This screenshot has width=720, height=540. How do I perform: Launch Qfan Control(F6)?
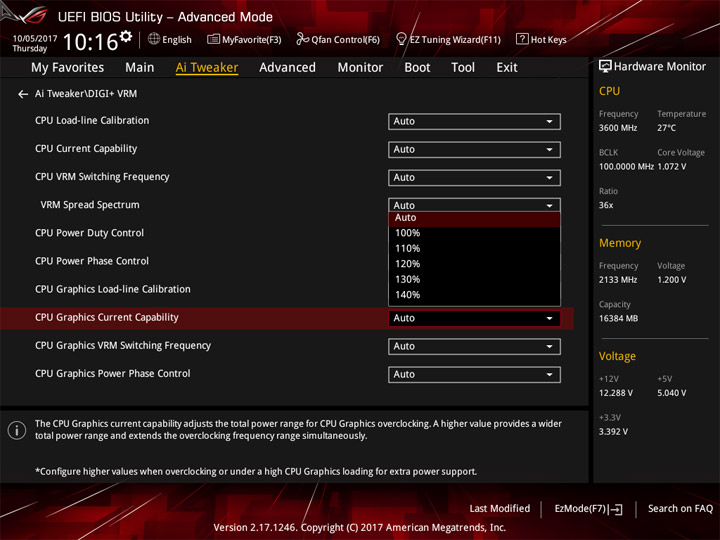[x=338, y=39]
